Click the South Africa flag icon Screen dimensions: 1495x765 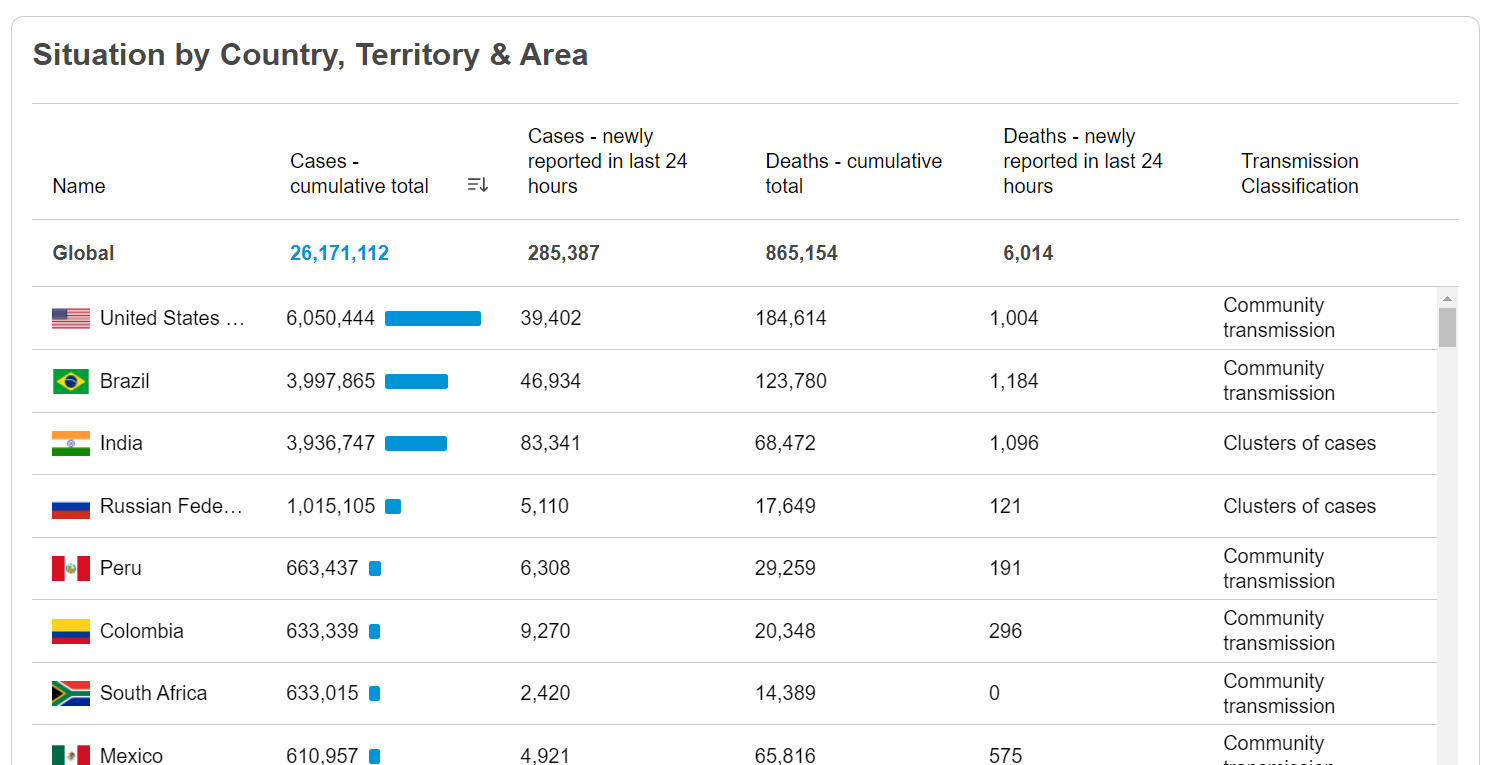(x=71, y=693)
